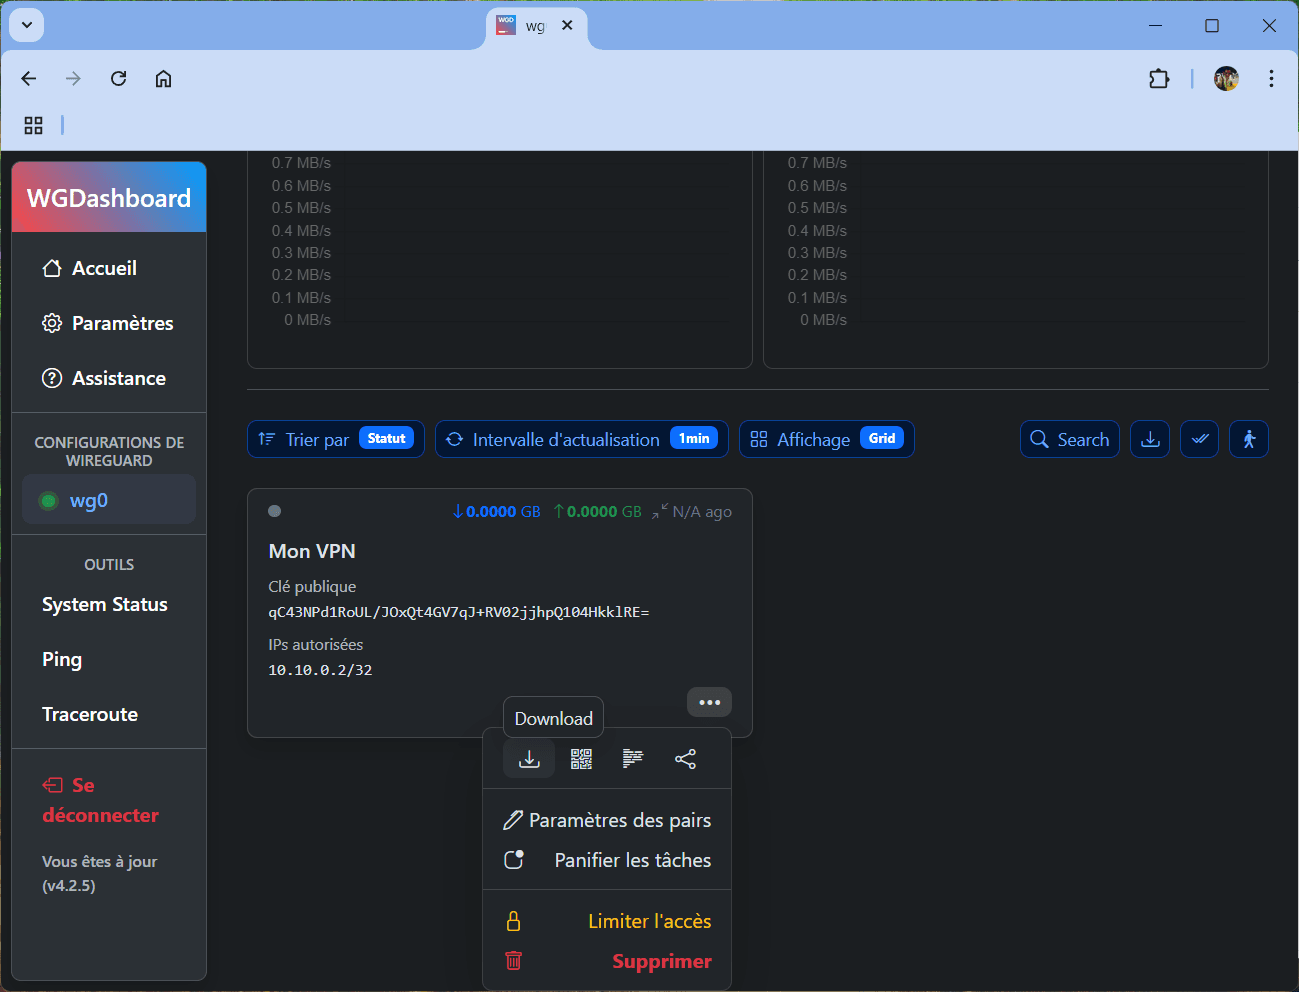The image size is (1299, 992).
Task: Open the browser extensions puzzle icon
Action: pos(1159,78)
